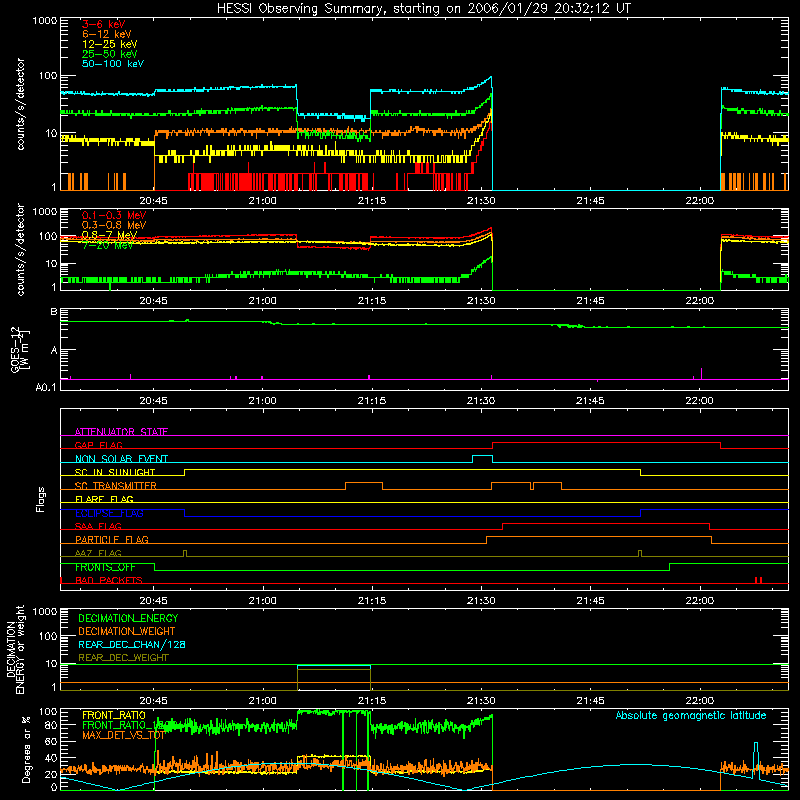Click the NON_SOLAR_EVENT flag label
Image resolution: width=800 pixels, height=800 pixels.
pos(121,459)
